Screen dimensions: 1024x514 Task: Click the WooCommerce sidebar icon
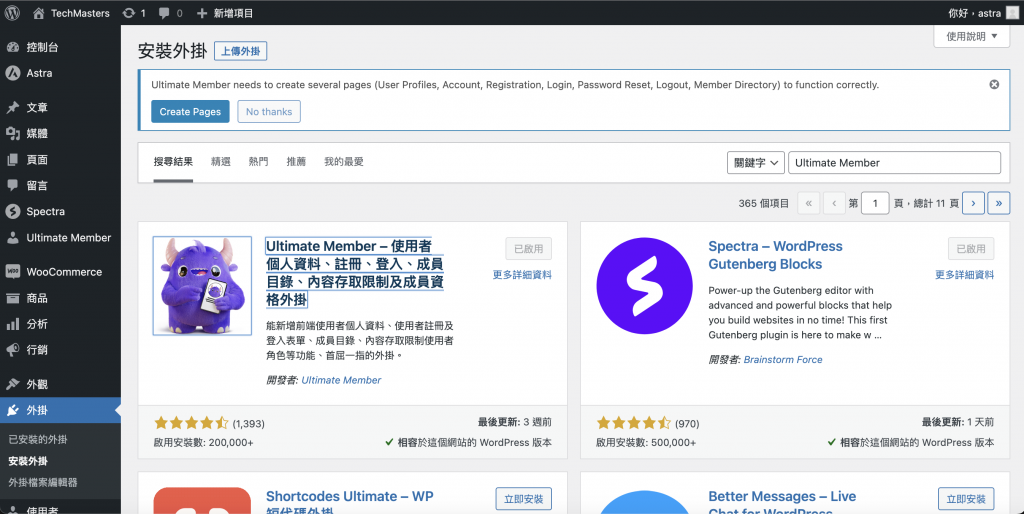[x=12, y=272]
